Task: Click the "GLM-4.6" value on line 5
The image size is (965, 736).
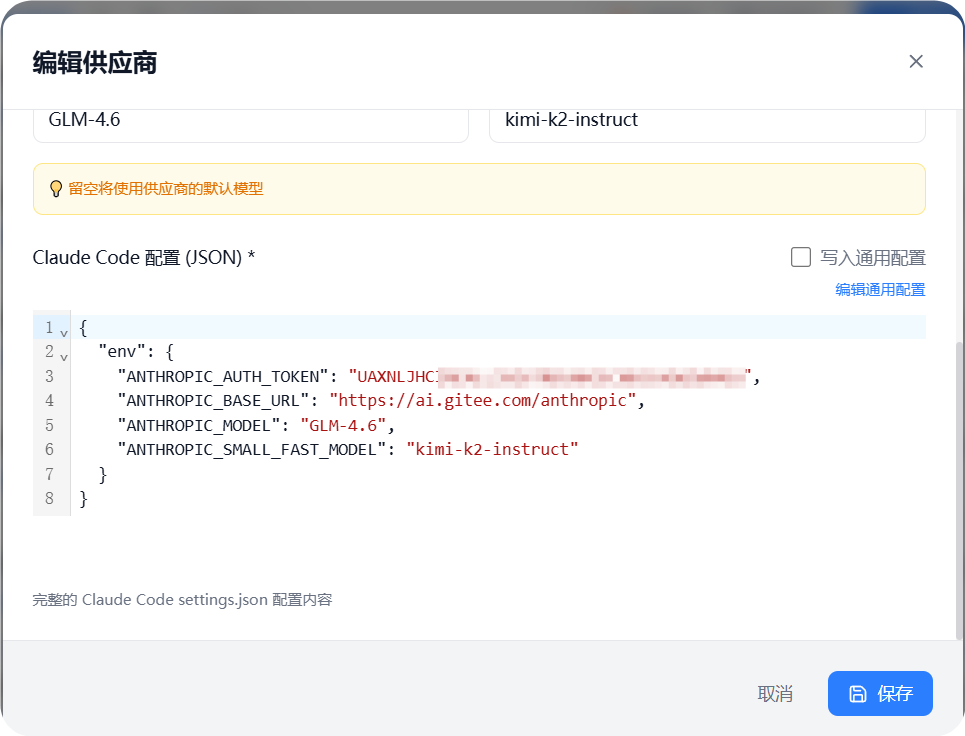Action: click(343, 425)
